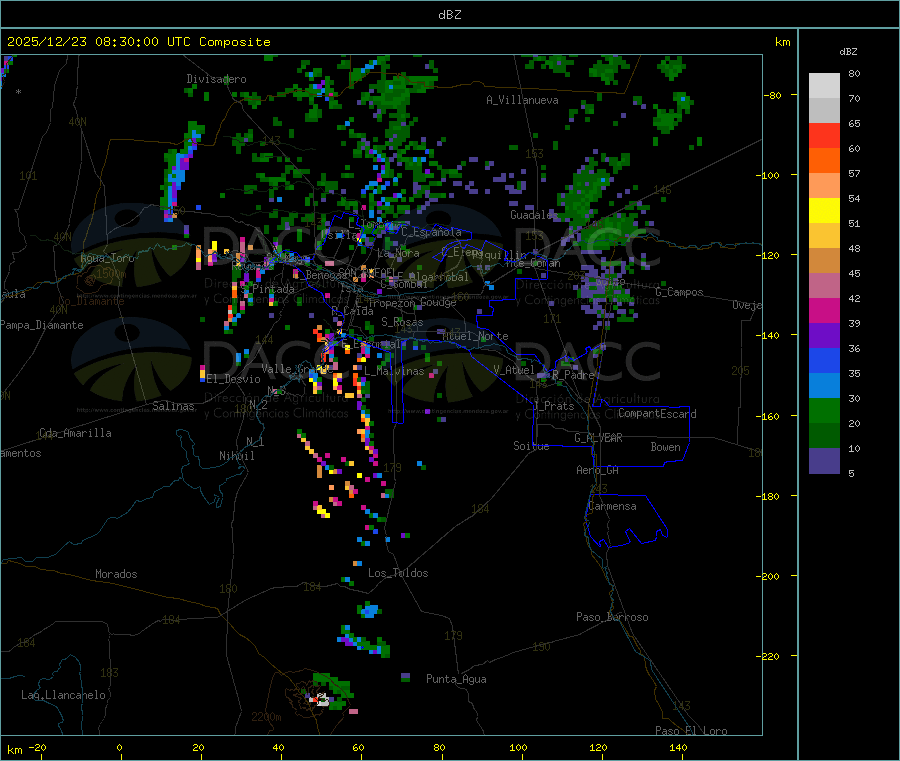Select the 'Bowen' place label

point(666,447)
